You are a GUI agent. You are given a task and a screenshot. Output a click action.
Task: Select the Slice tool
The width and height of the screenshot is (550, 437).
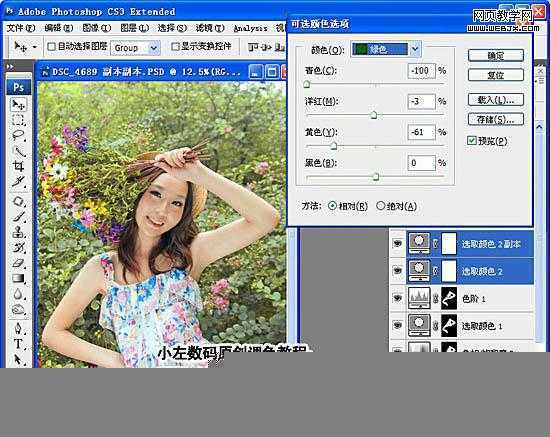(x=18, y=181)
